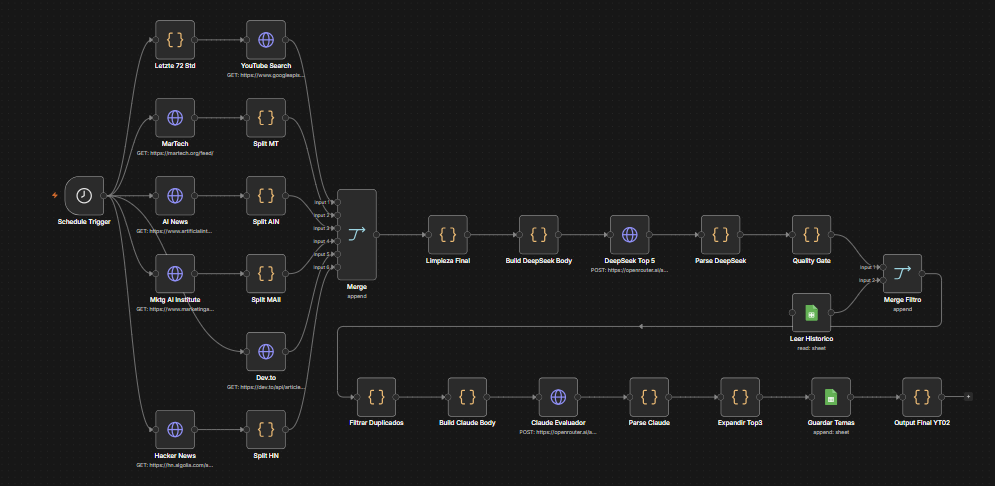
Task: Click the YouTube Search GET URL subtitle
Action: (x=266, y=75)
